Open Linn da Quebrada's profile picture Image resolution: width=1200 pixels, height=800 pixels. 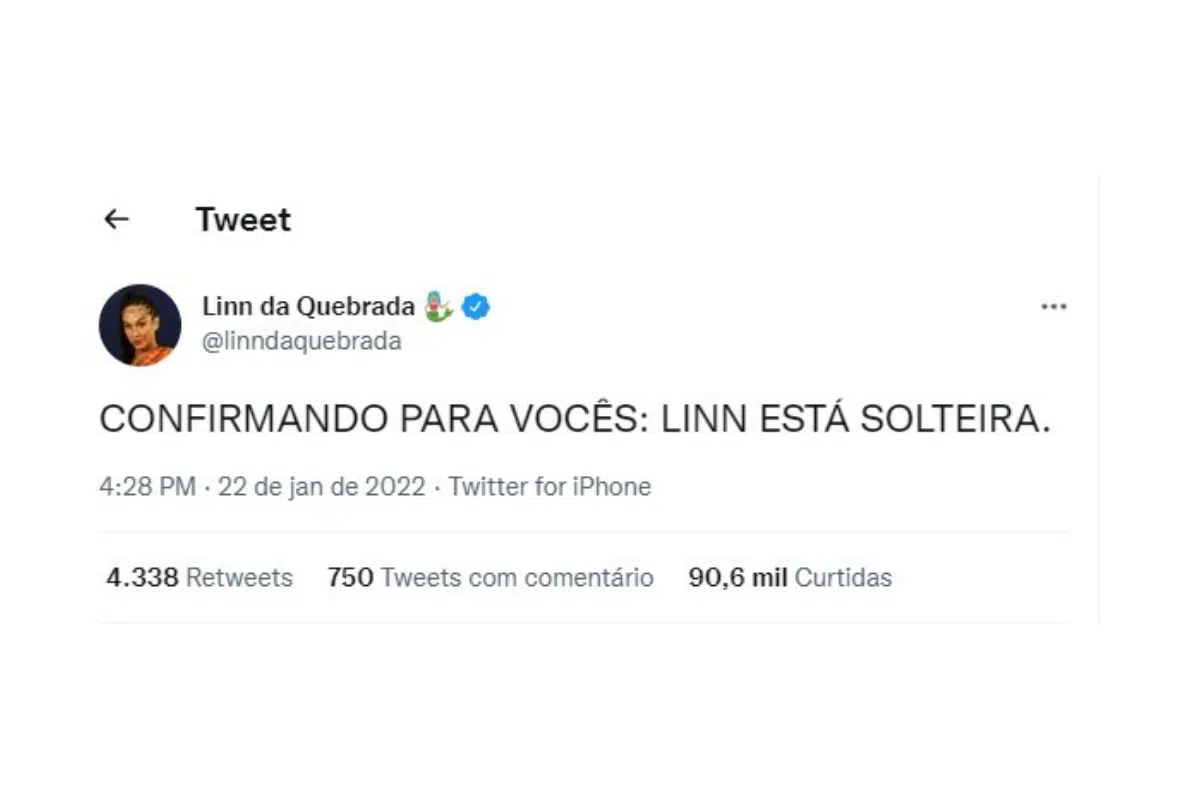[x=140, y=325]
